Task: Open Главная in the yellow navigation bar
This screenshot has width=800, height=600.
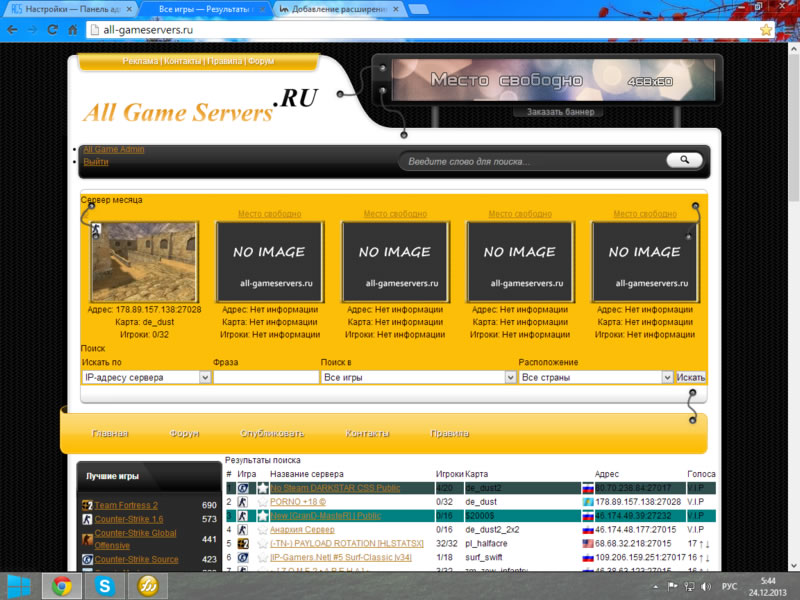Action: [109, 433]
